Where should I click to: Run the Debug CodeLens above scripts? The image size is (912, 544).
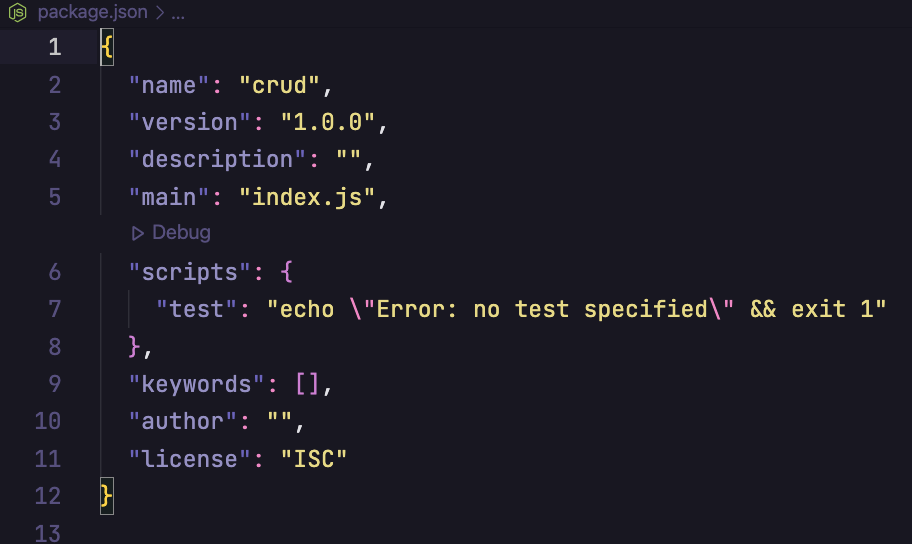[x=170, y=233]
